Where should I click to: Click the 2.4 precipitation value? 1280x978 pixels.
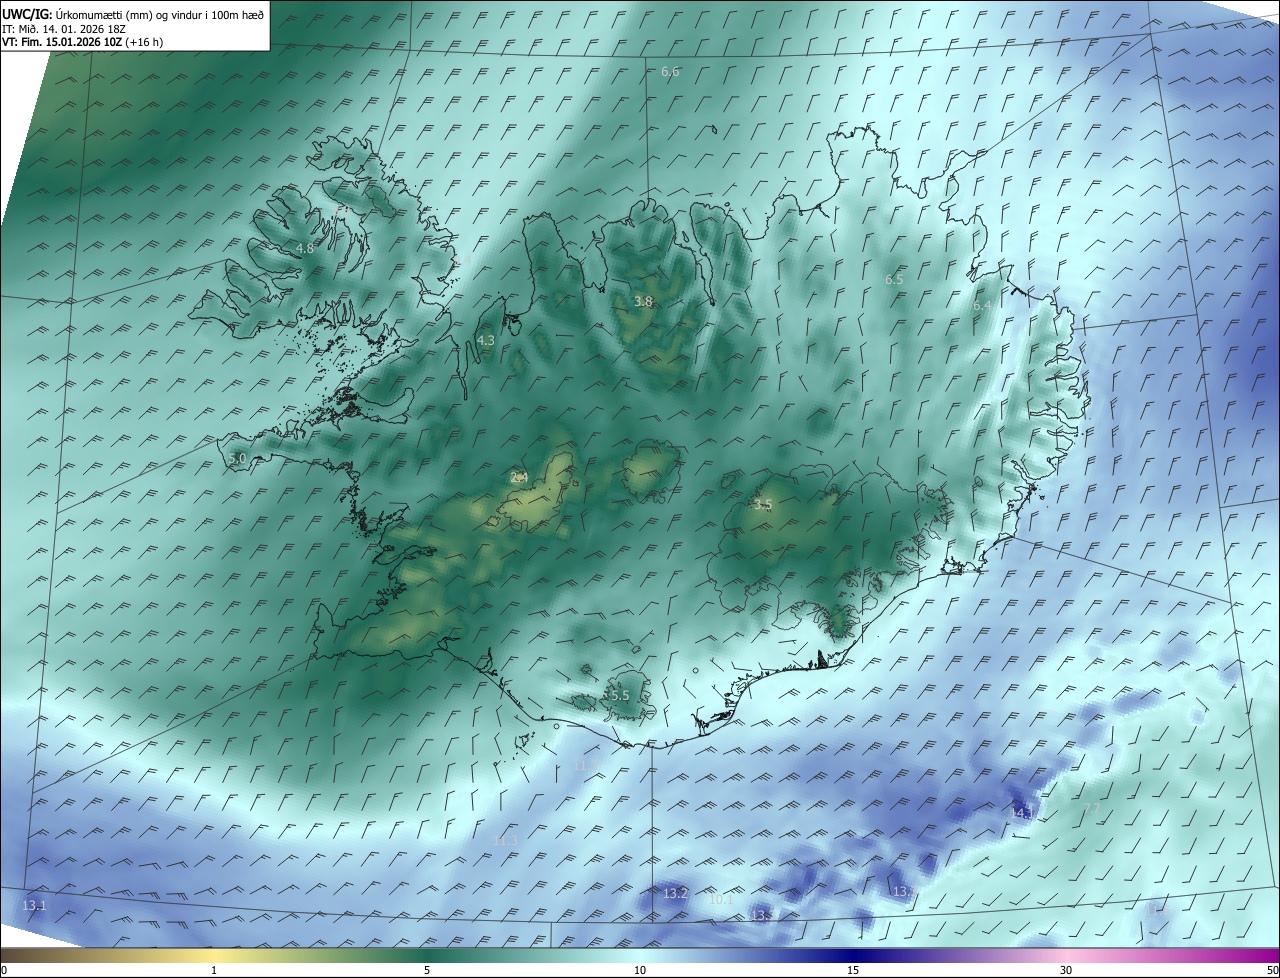519,478
